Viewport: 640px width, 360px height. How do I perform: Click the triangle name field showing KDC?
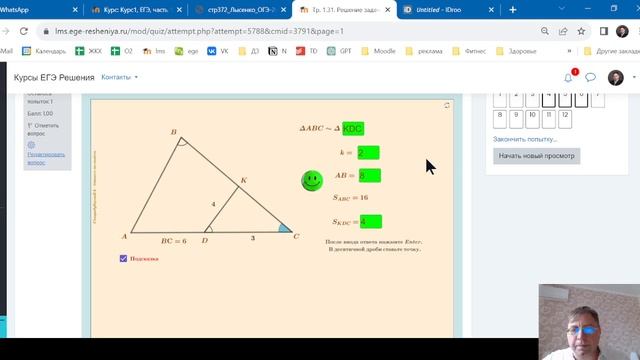point(353,129)
